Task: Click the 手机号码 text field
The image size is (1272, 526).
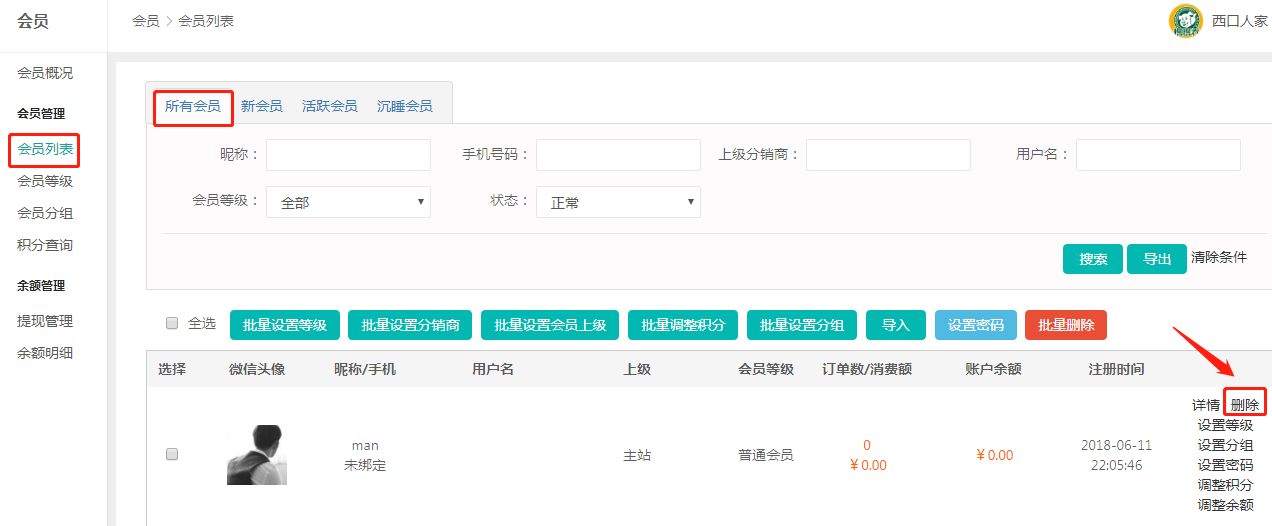Action: 618,155
